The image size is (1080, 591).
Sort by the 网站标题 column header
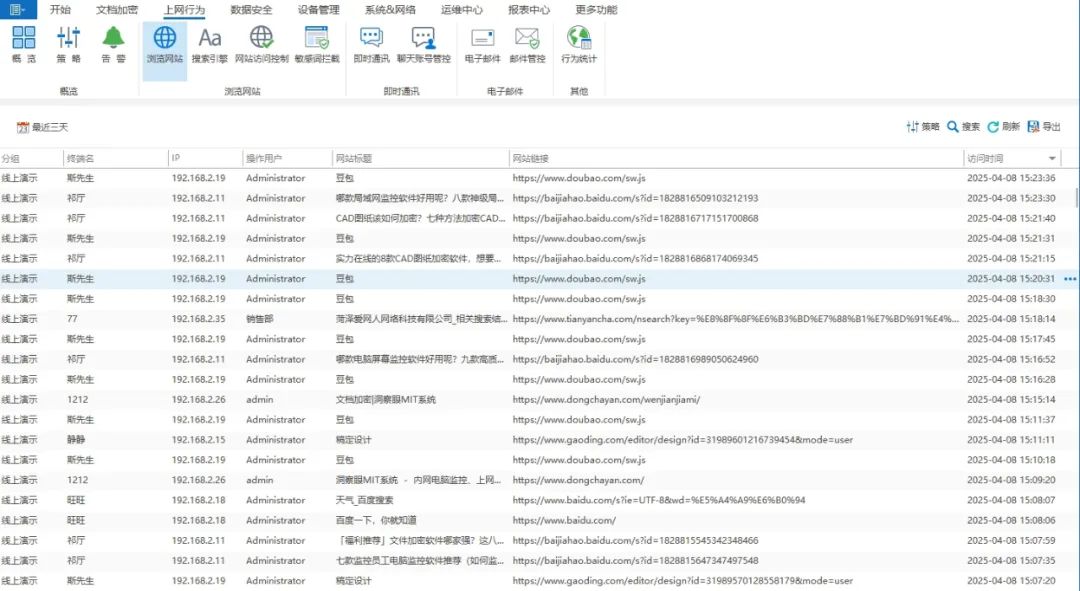coord(421,158)
